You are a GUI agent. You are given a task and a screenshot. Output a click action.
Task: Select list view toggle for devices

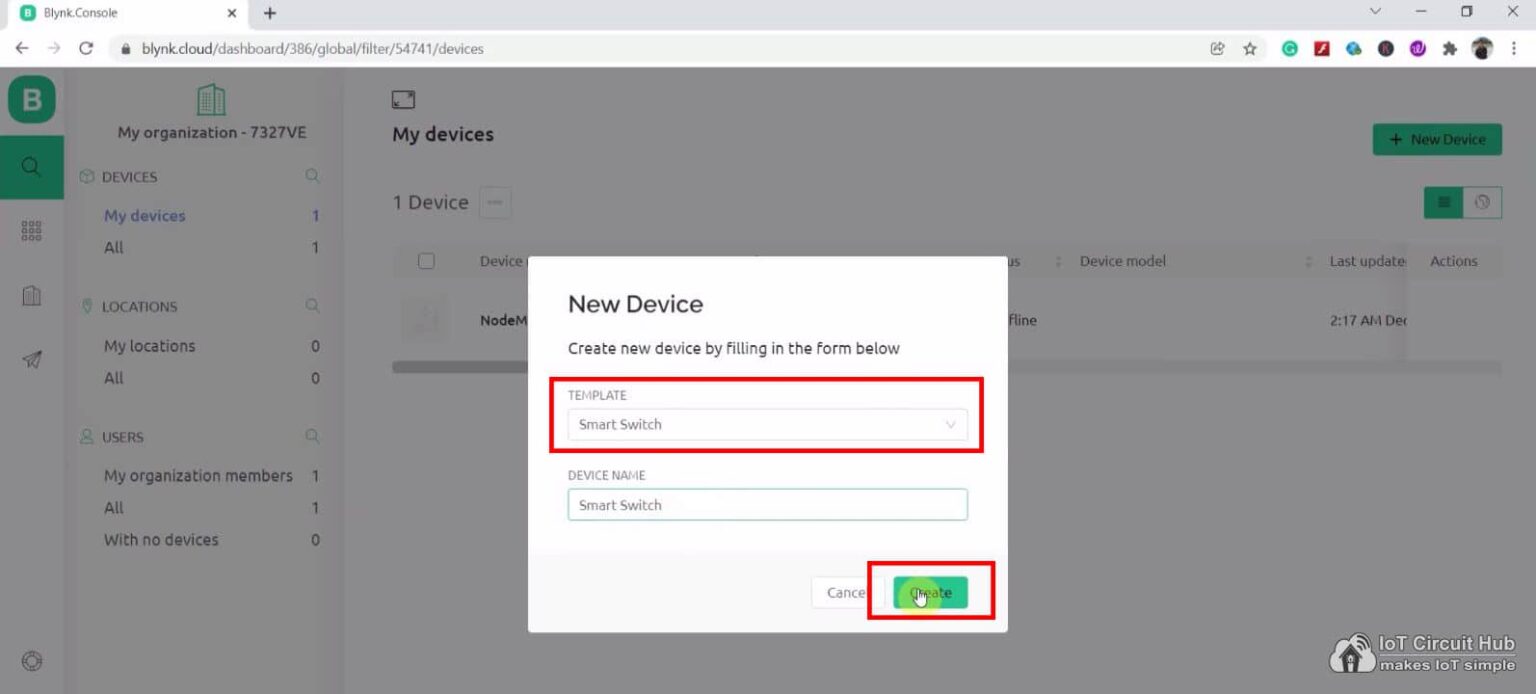pos(1442,202)
